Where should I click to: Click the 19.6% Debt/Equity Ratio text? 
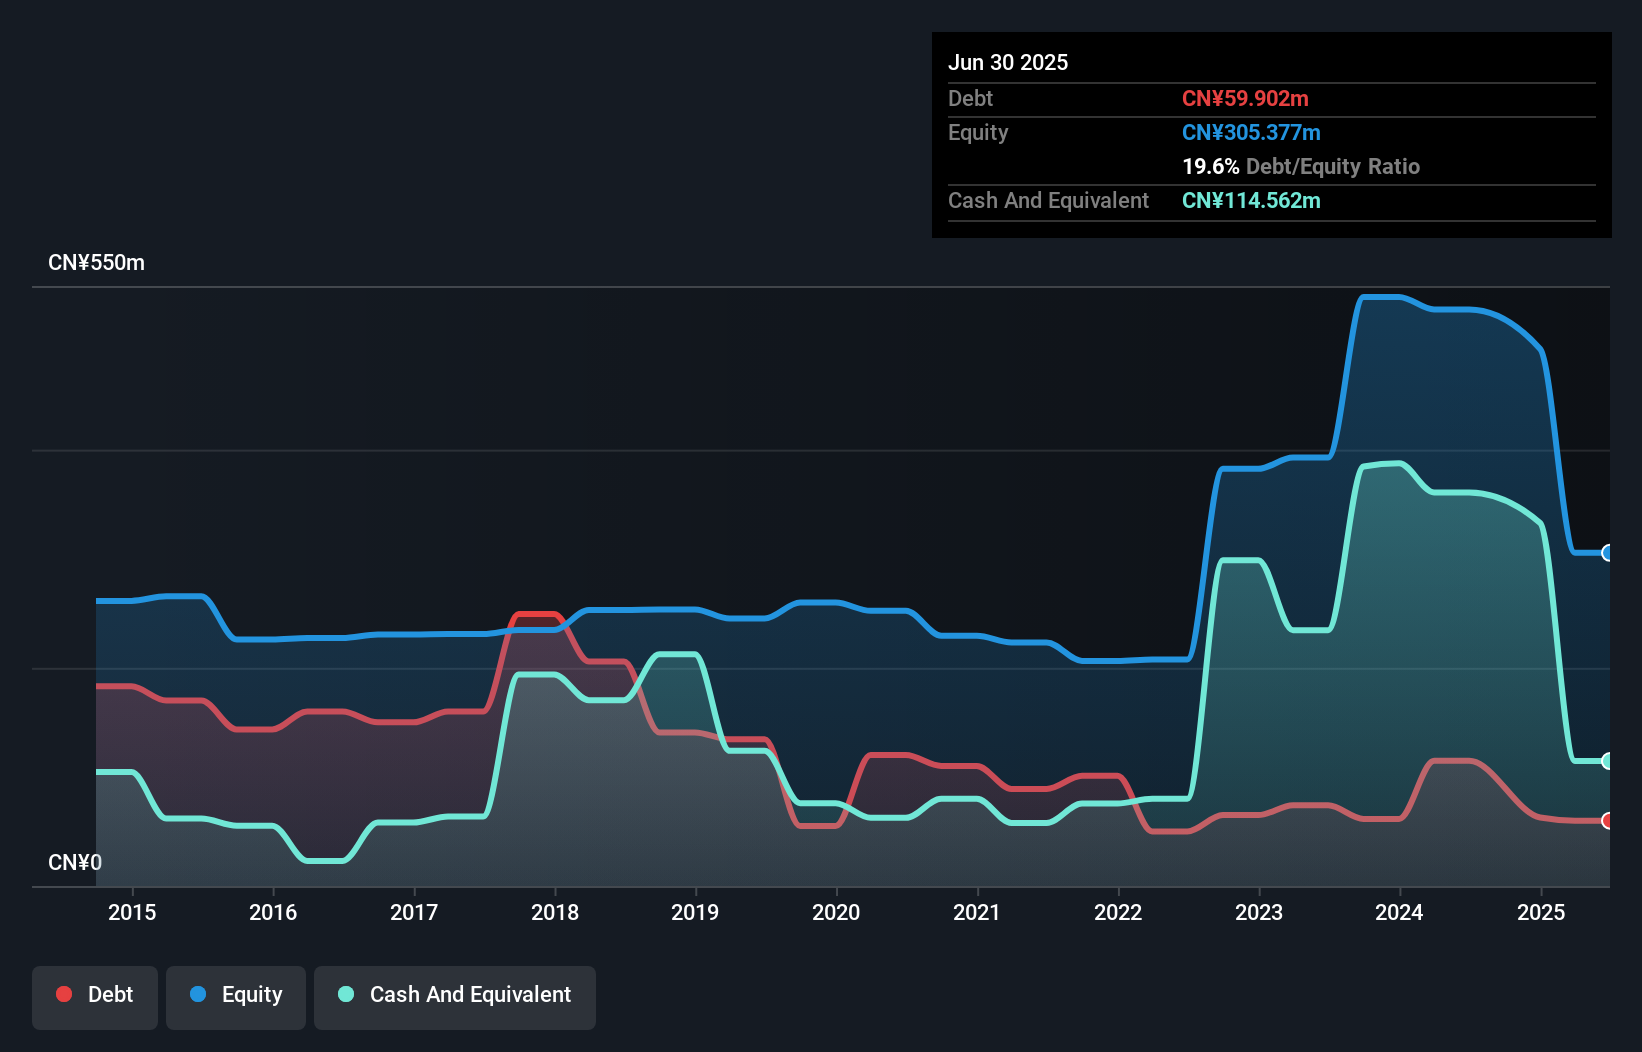[1300, 166]
